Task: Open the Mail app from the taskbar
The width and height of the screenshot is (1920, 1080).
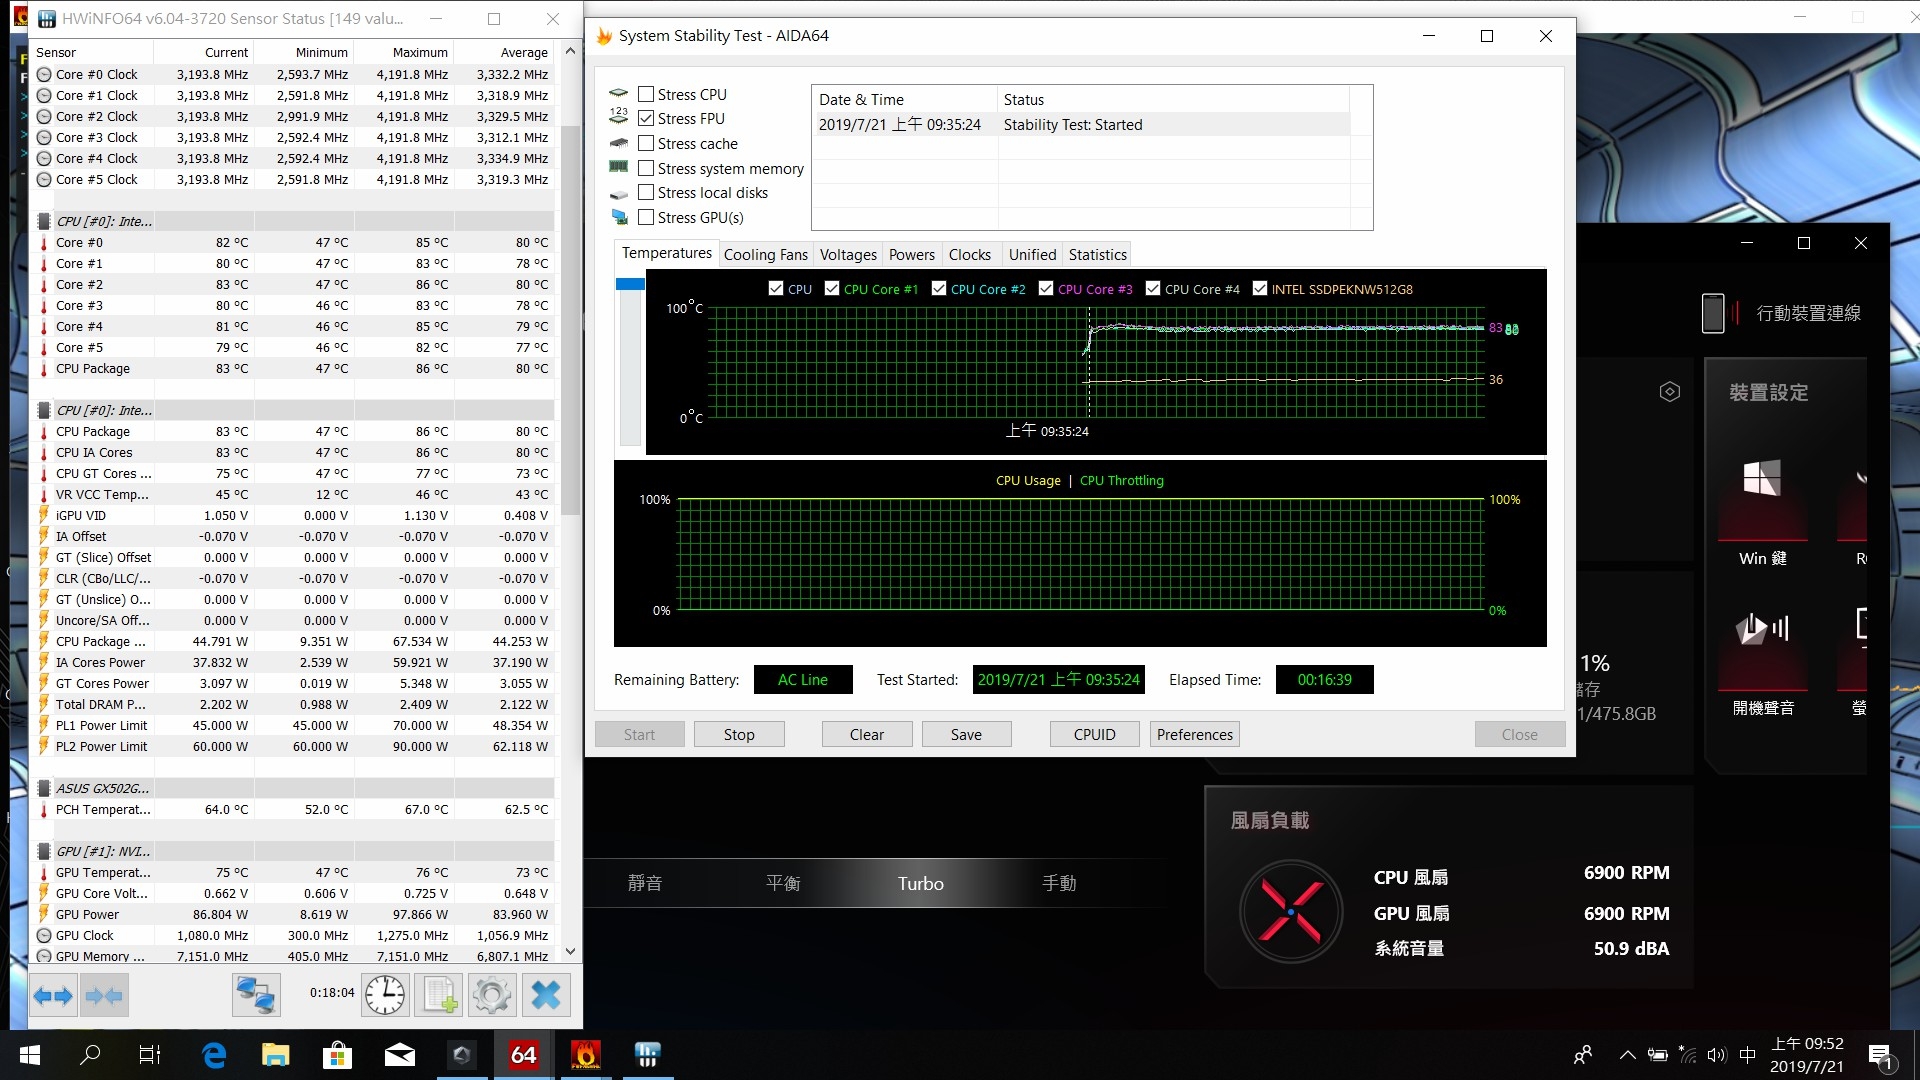Action: click(x=400, y=1055)
